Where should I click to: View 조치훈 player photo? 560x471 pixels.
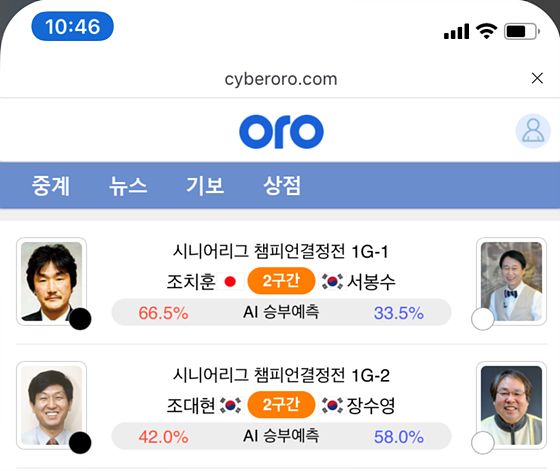51,281
